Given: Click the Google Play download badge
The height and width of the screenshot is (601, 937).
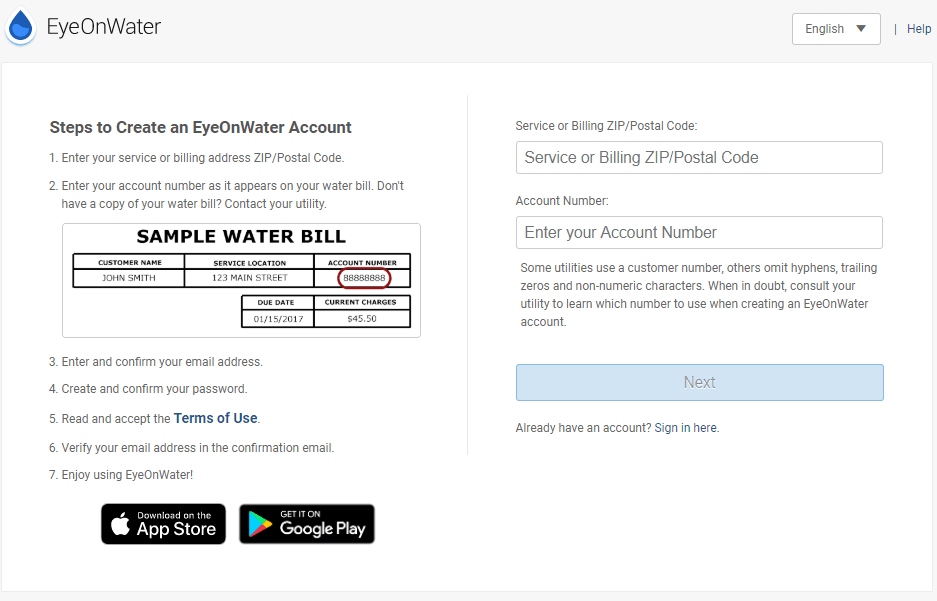Looking at the screenshot, I should tap(306, 523).
